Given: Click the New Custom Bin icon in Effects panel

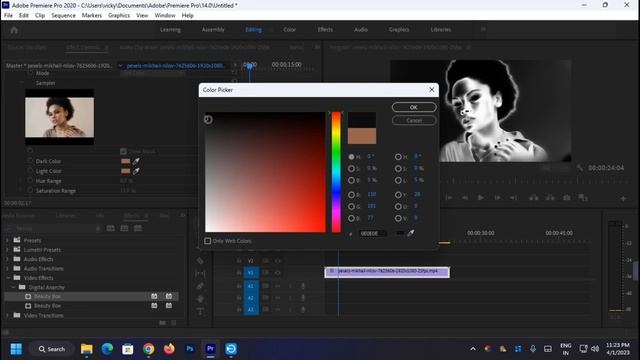Looking at the screenshot, I should (x=162, y=323).
